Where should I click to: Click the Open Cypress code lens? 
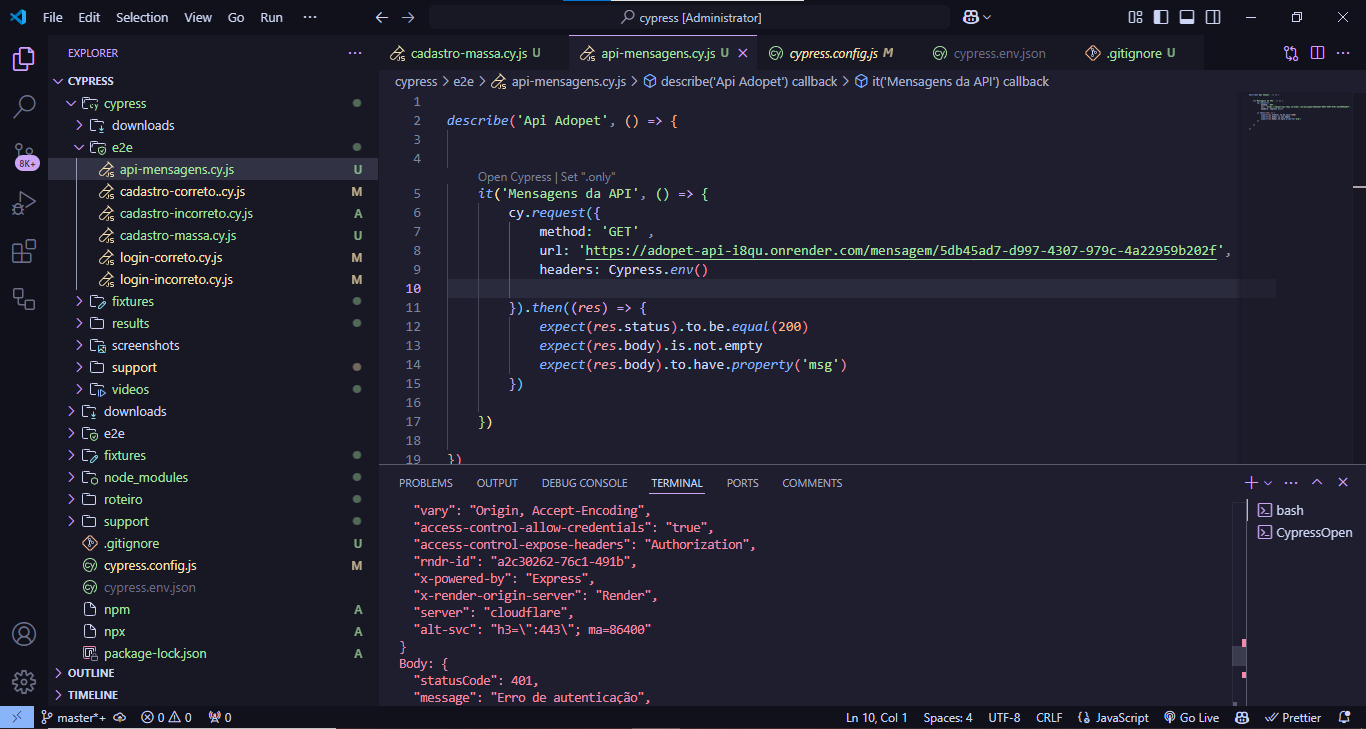pyautogui.click(x=514, y=176)
